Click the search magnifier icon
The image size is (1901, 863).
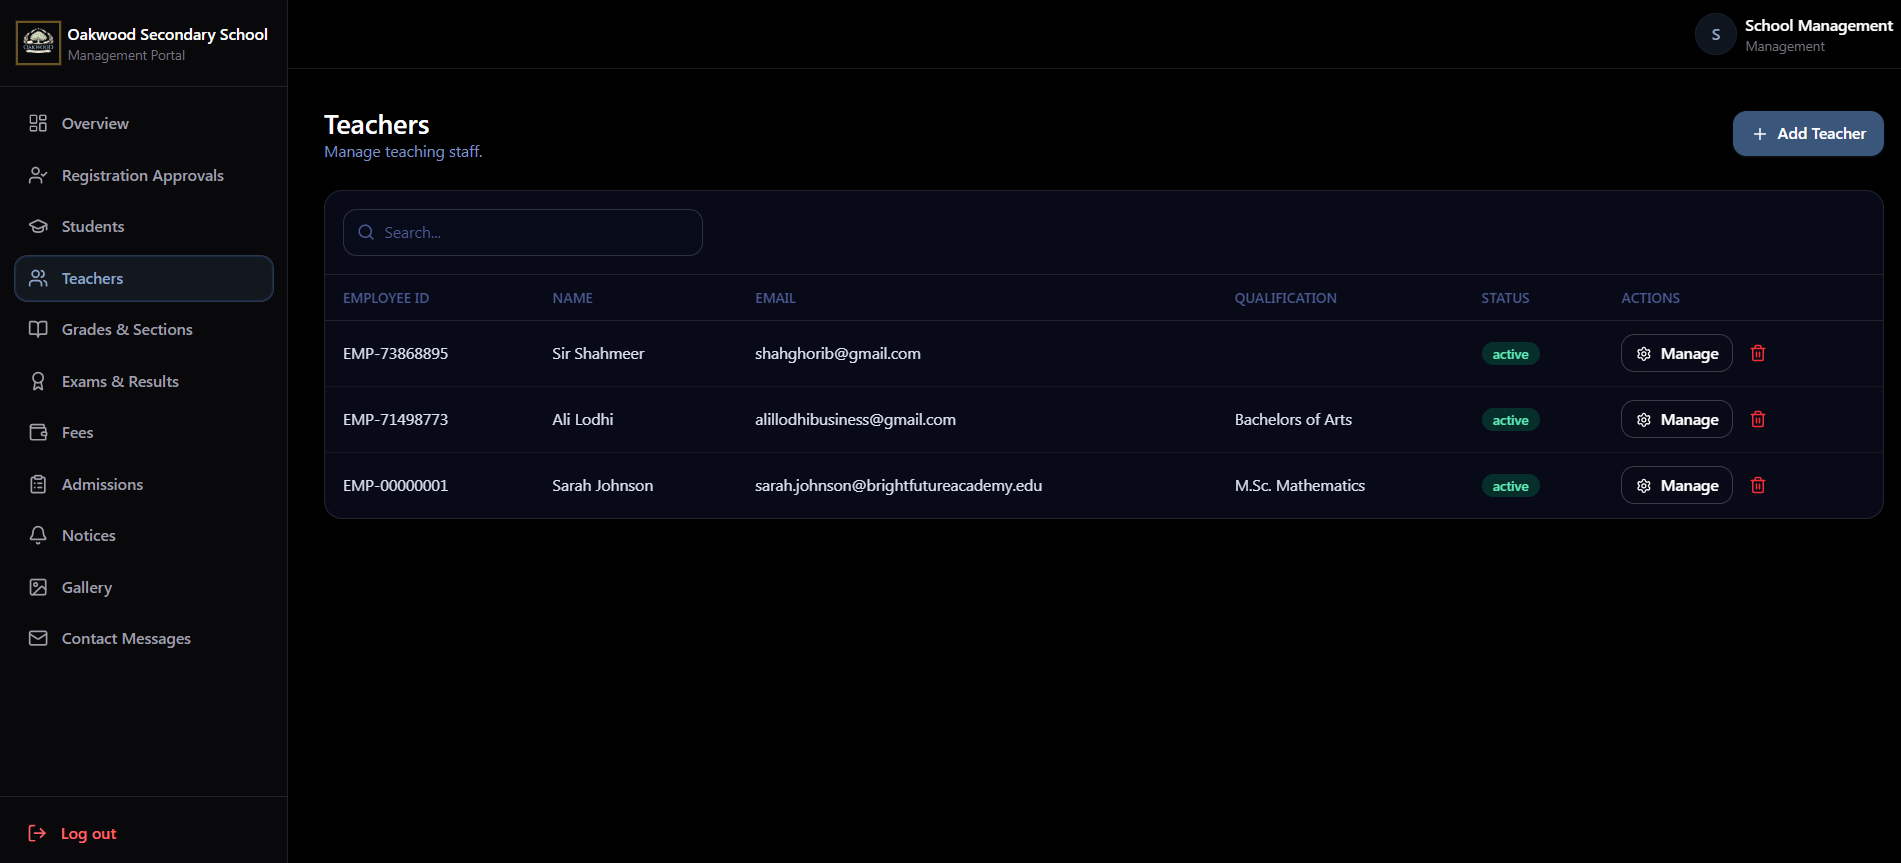[x=366, y=232]
